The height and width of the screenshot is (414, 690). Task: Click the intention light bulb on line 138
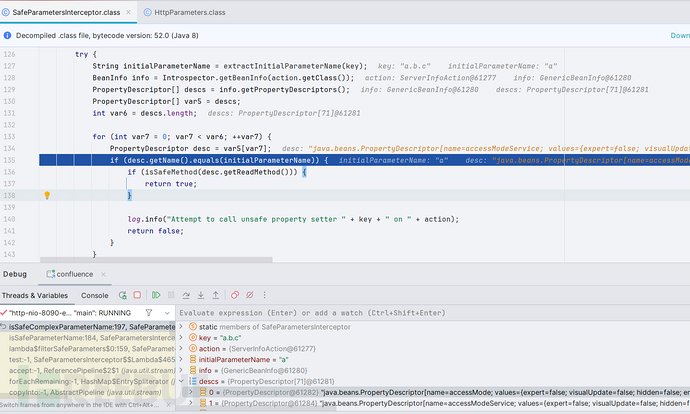coord(47,195)
